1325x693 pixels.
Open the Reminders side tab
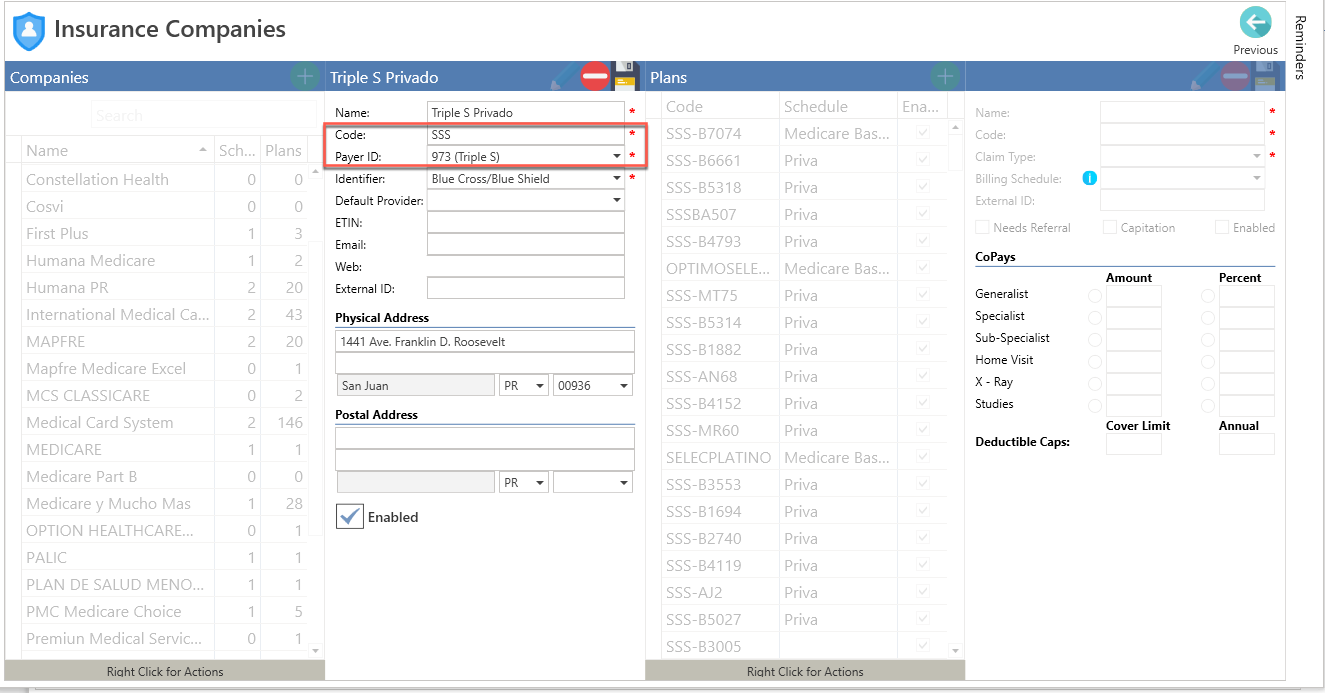tap(1301, 47)
